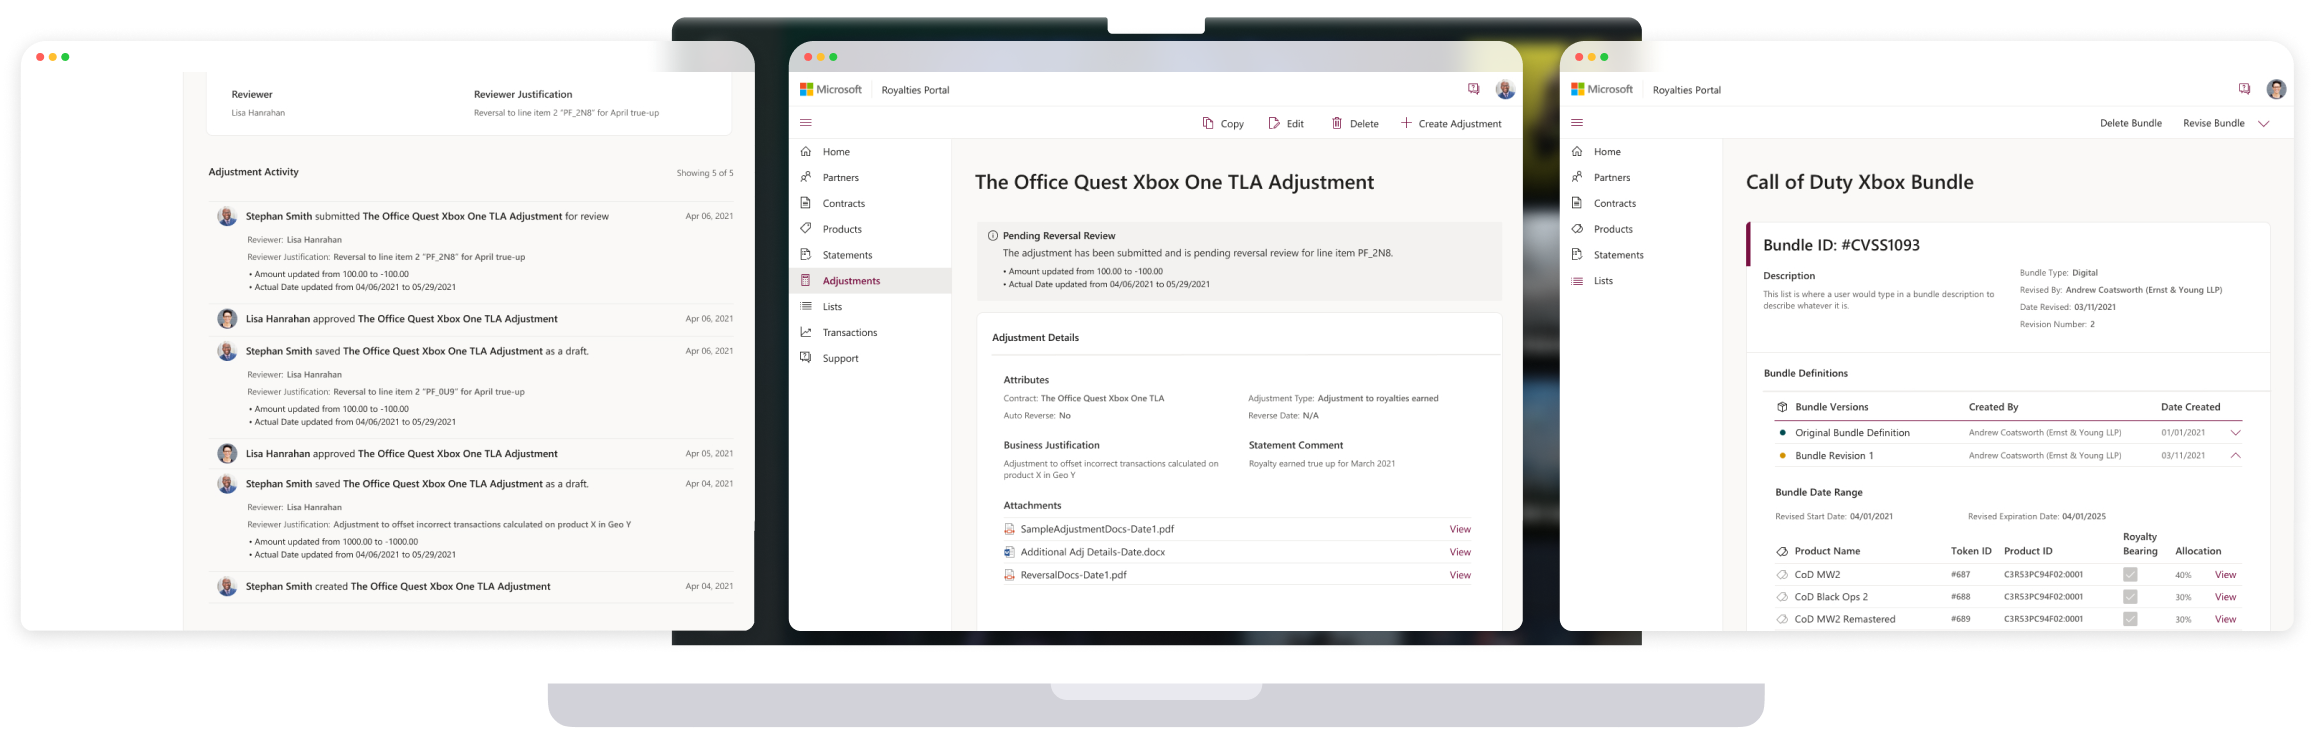Open the feedback icon beside the Adjustment window avatar

point(1473,89)
